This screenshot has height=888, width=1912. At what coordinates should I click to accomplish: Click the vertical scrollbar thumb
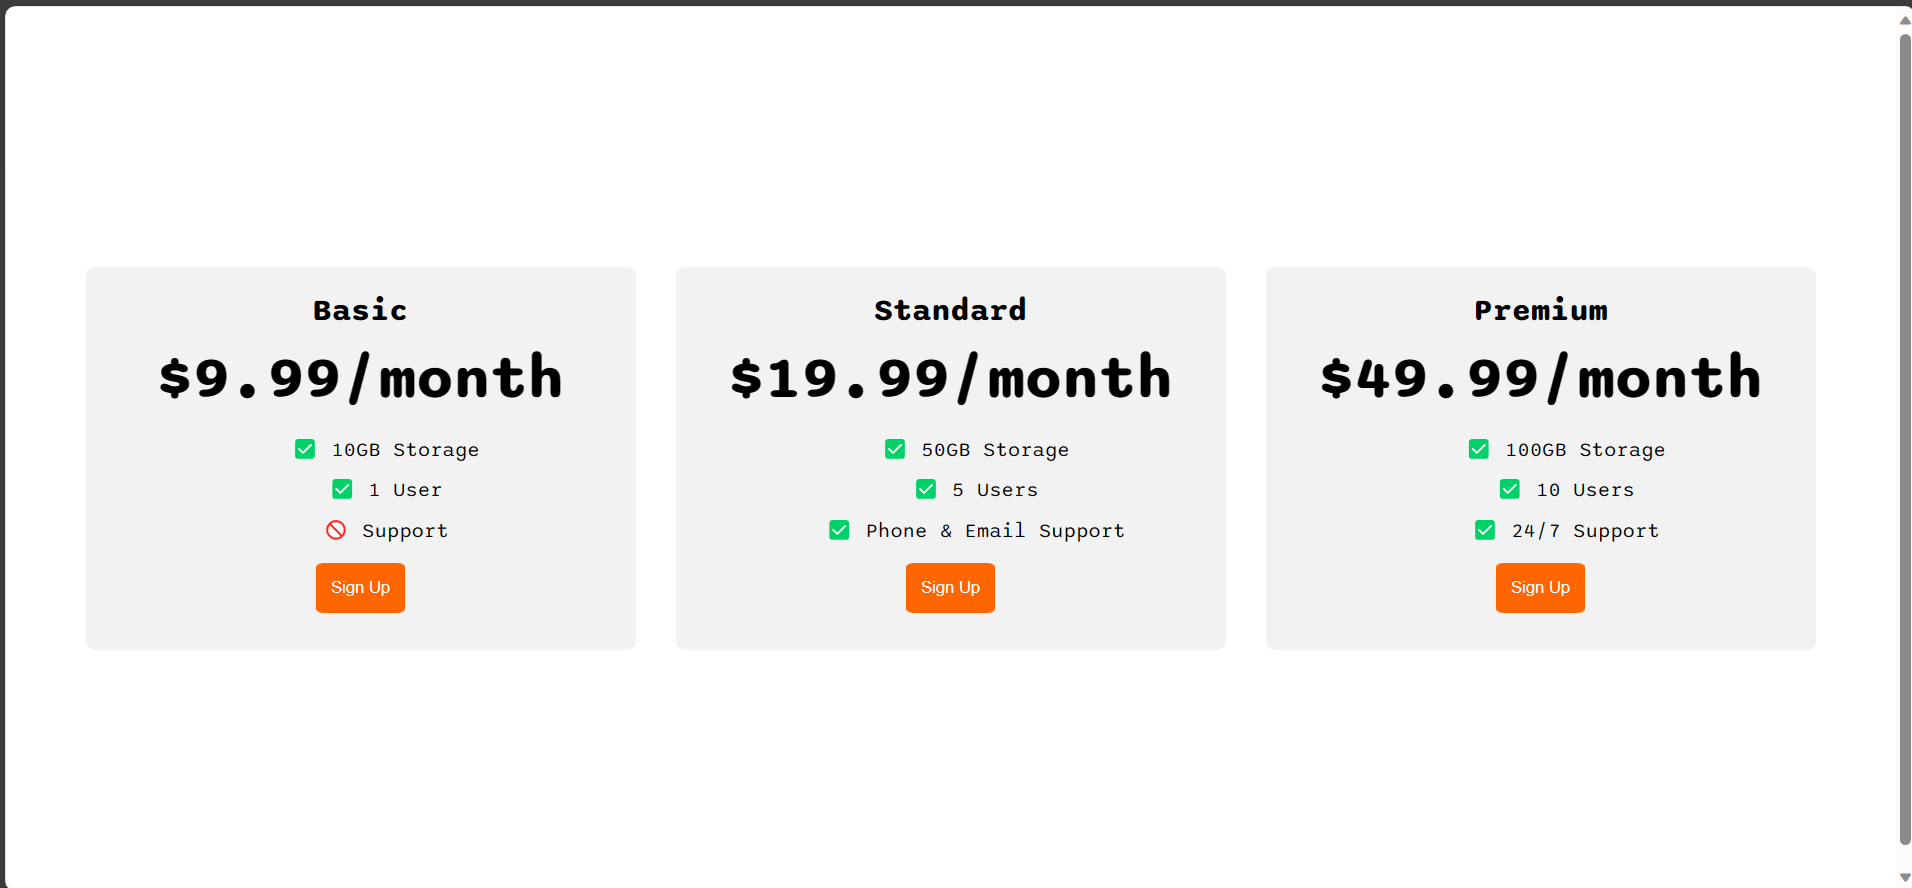pos(1905,440)
